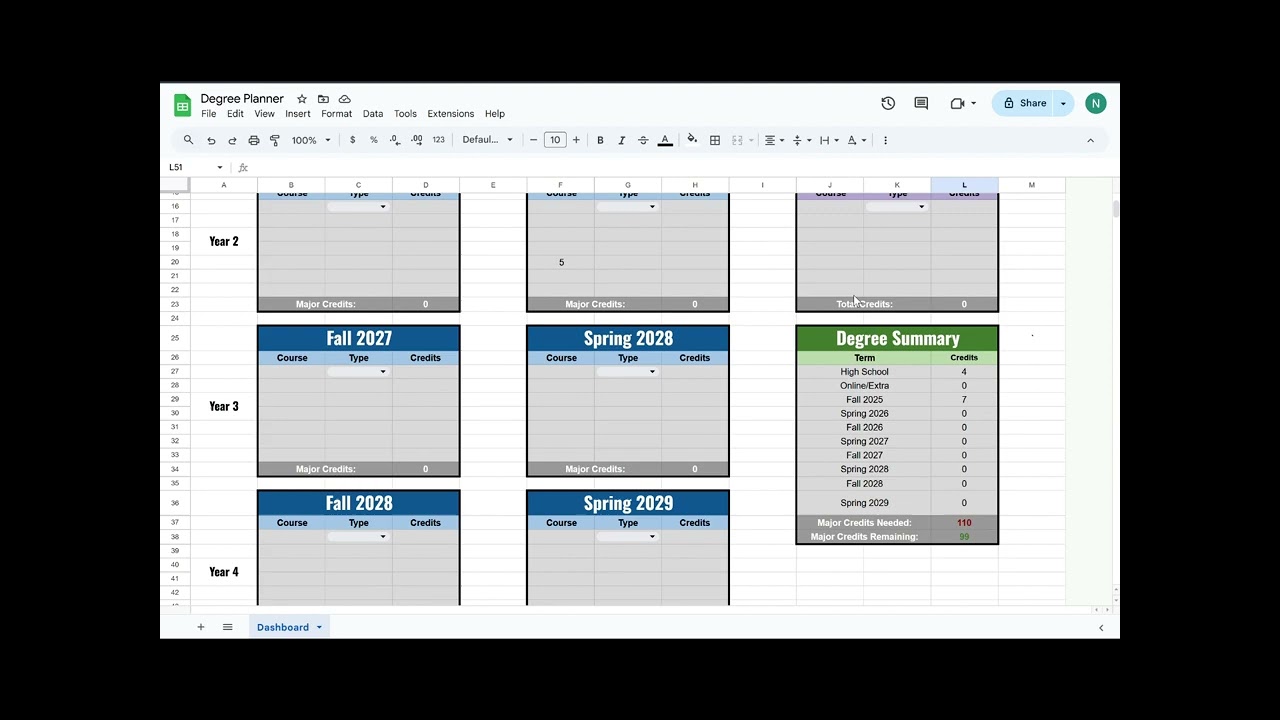The image size is (1280, 720).
Task: Open the font family dropdown
Action: coord(487,140)
